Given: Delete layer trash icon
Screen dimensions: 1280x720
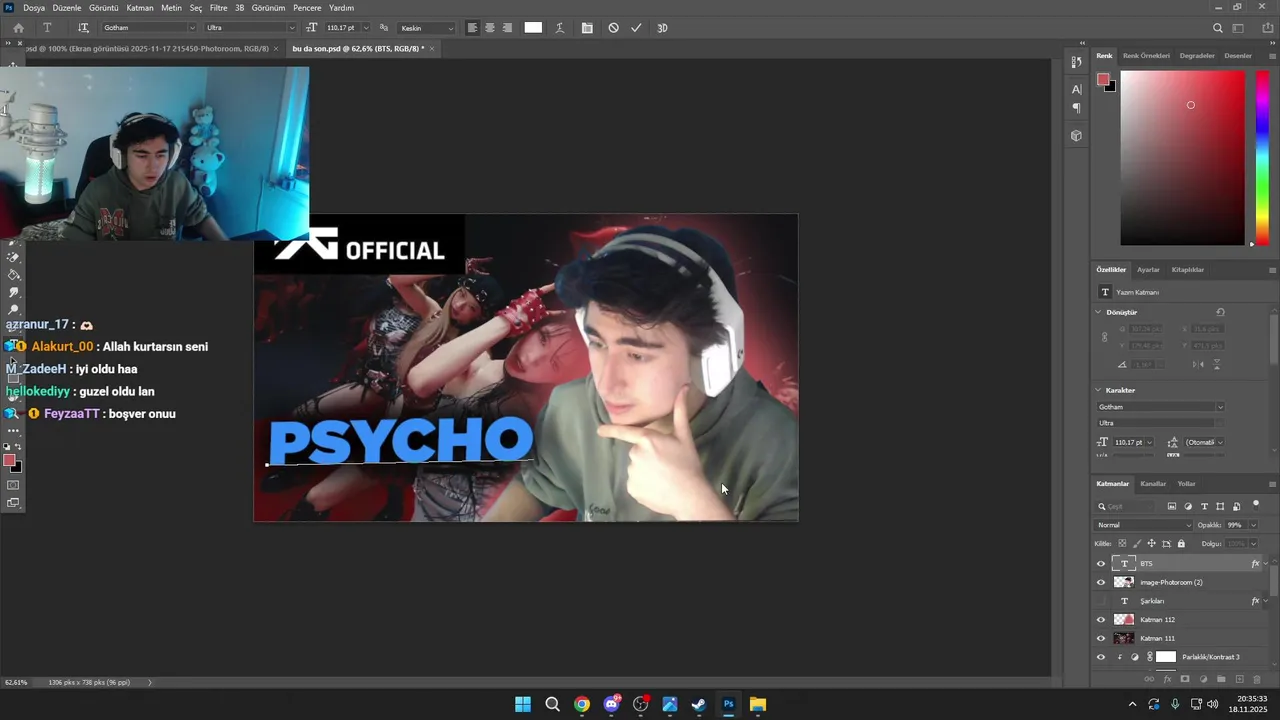Looking at the screenshot, I should point(1257,679).
